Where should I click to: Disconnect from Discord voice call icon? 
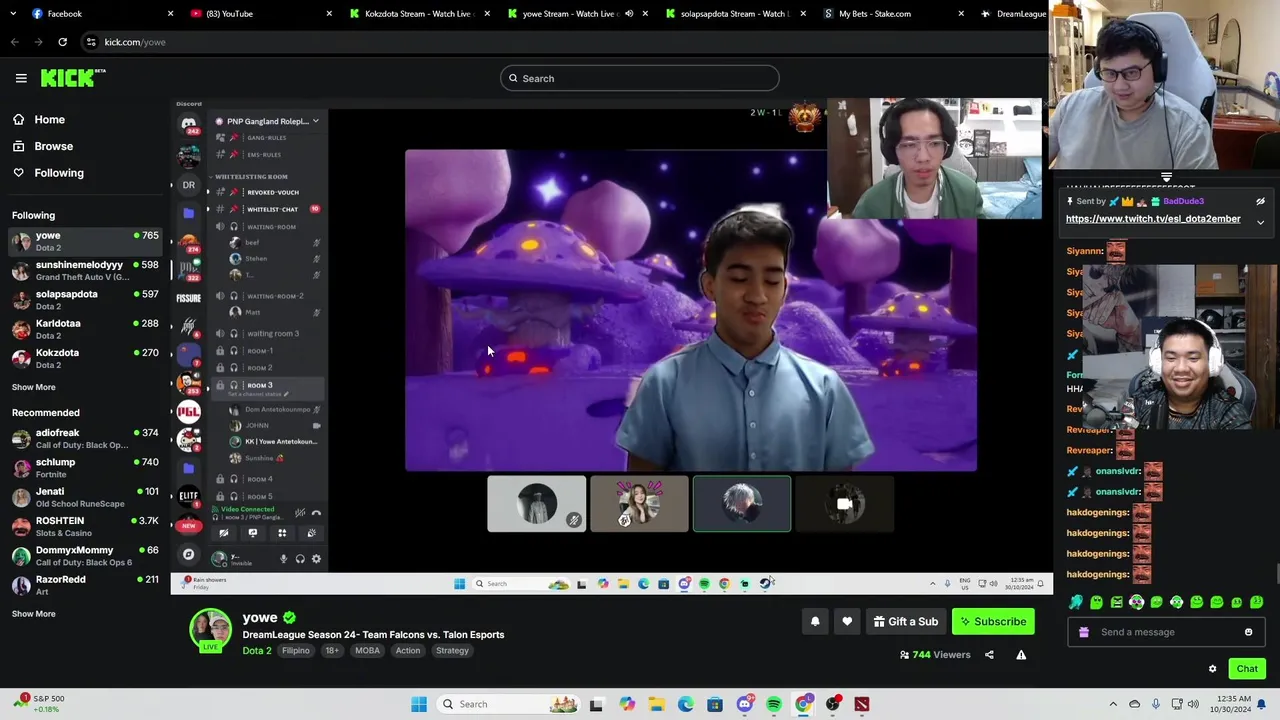316,513
